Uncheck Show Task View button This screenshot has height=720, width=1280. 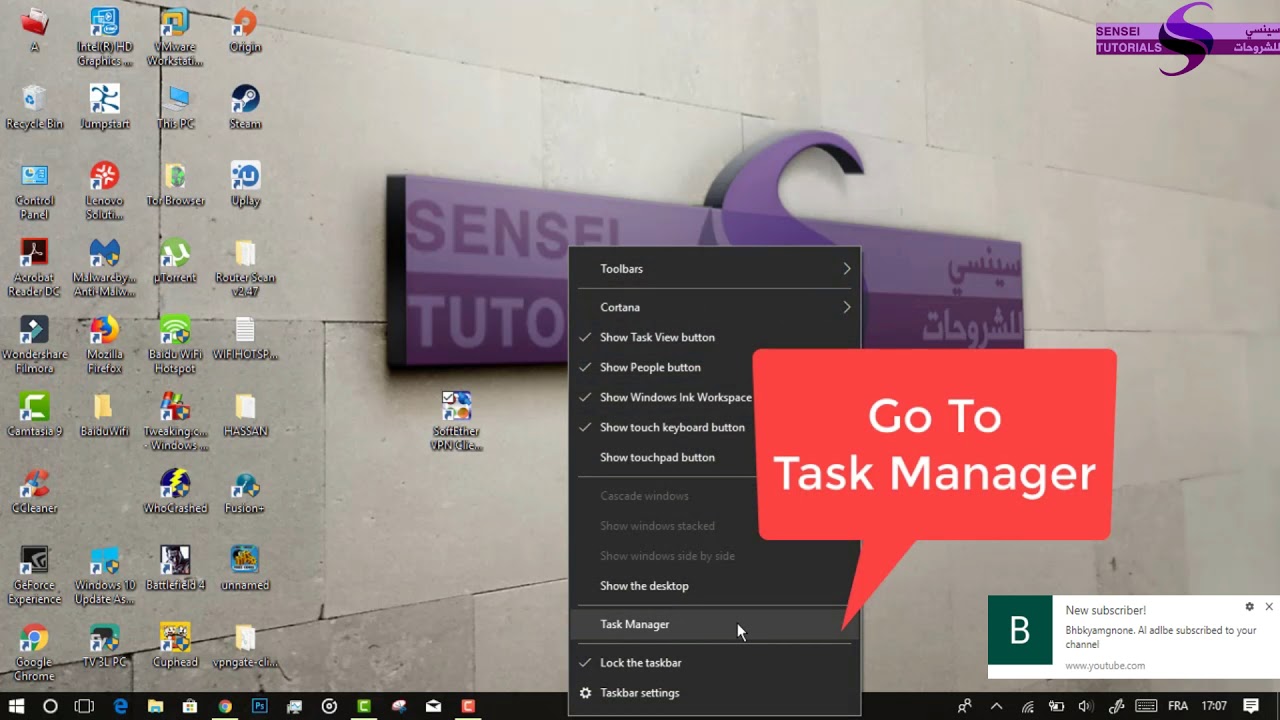tap(714, 337)
